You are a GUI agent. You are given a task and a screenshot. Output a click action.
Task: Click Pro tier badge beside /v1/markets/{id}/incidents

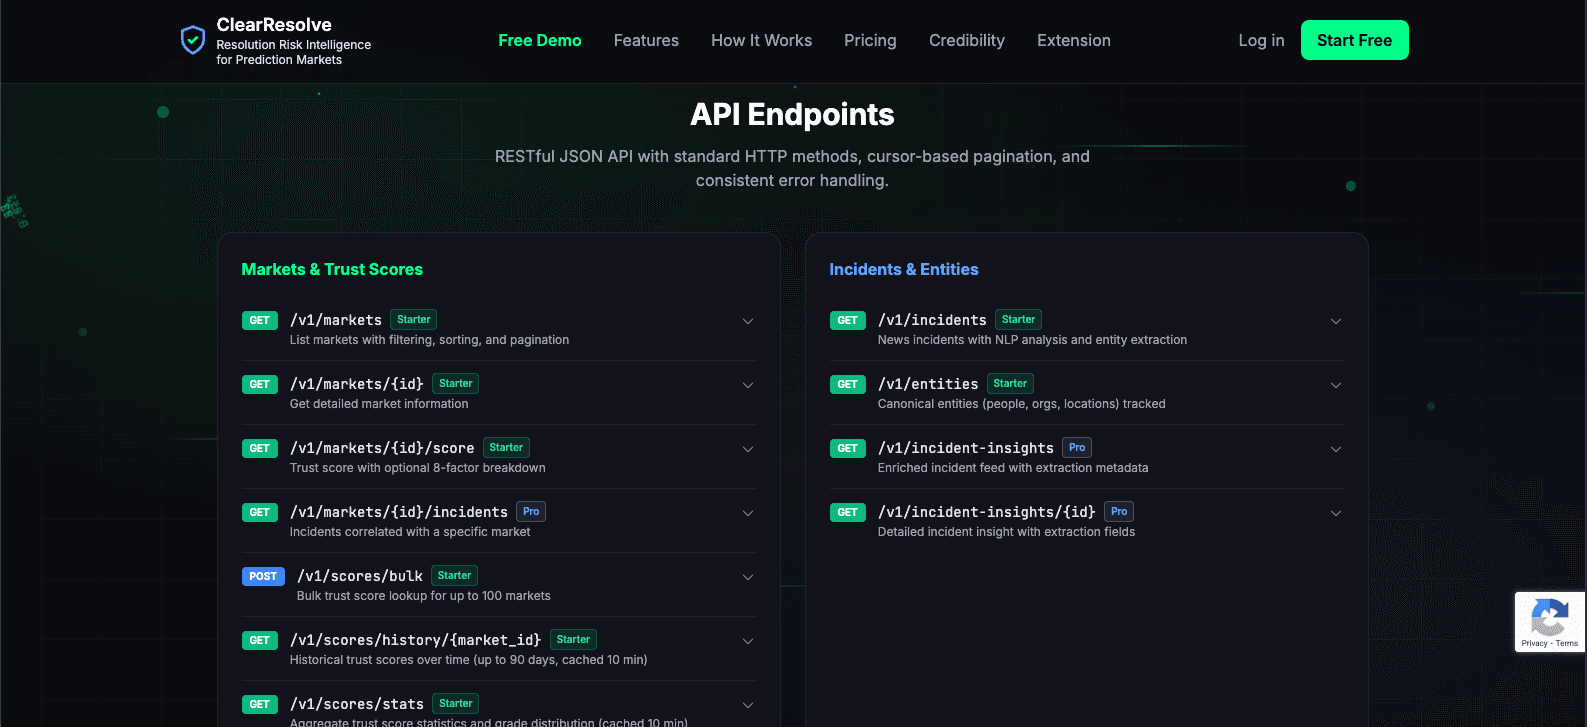531,512
